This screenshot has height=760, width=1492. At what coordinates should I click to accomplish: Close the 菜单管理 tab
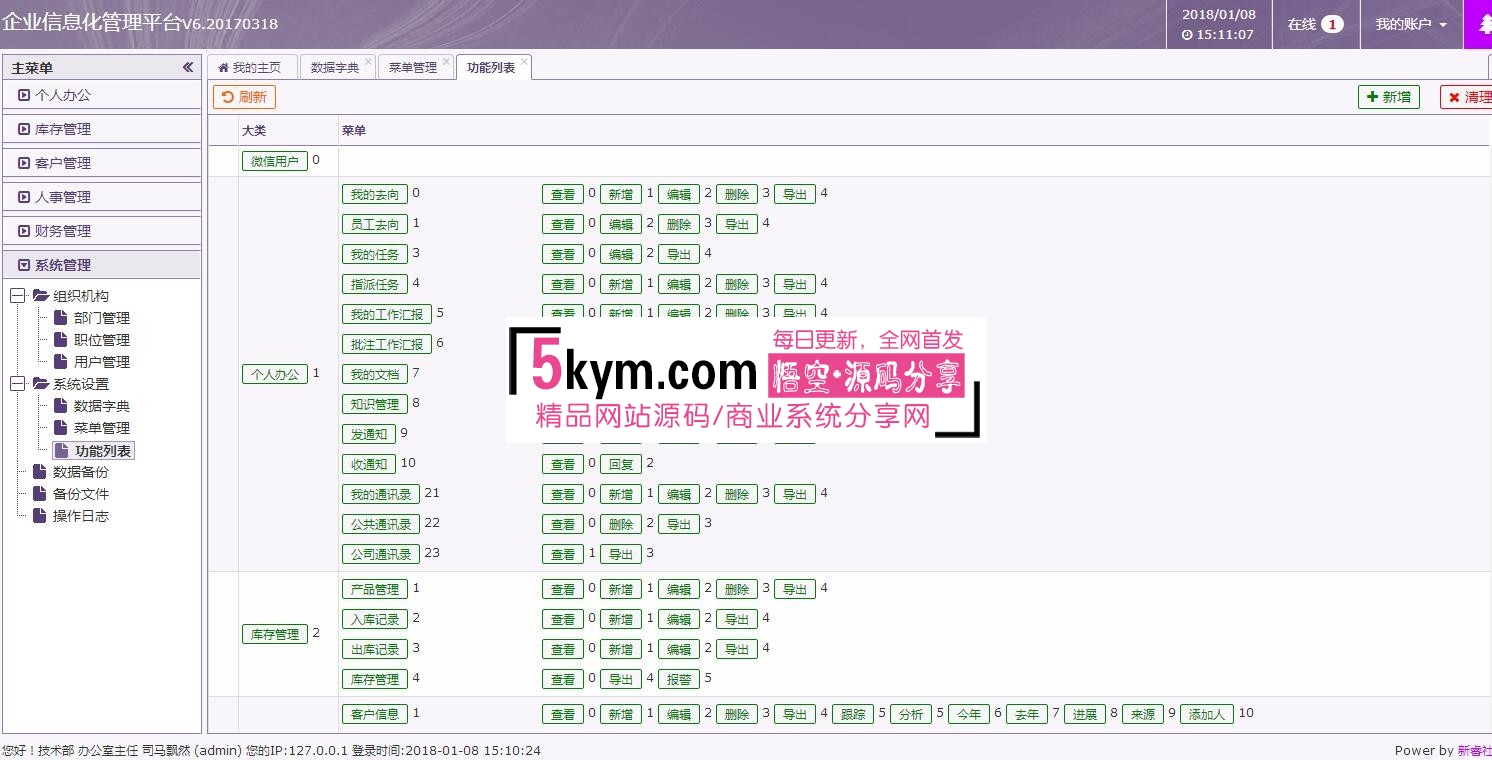(446, 61)
